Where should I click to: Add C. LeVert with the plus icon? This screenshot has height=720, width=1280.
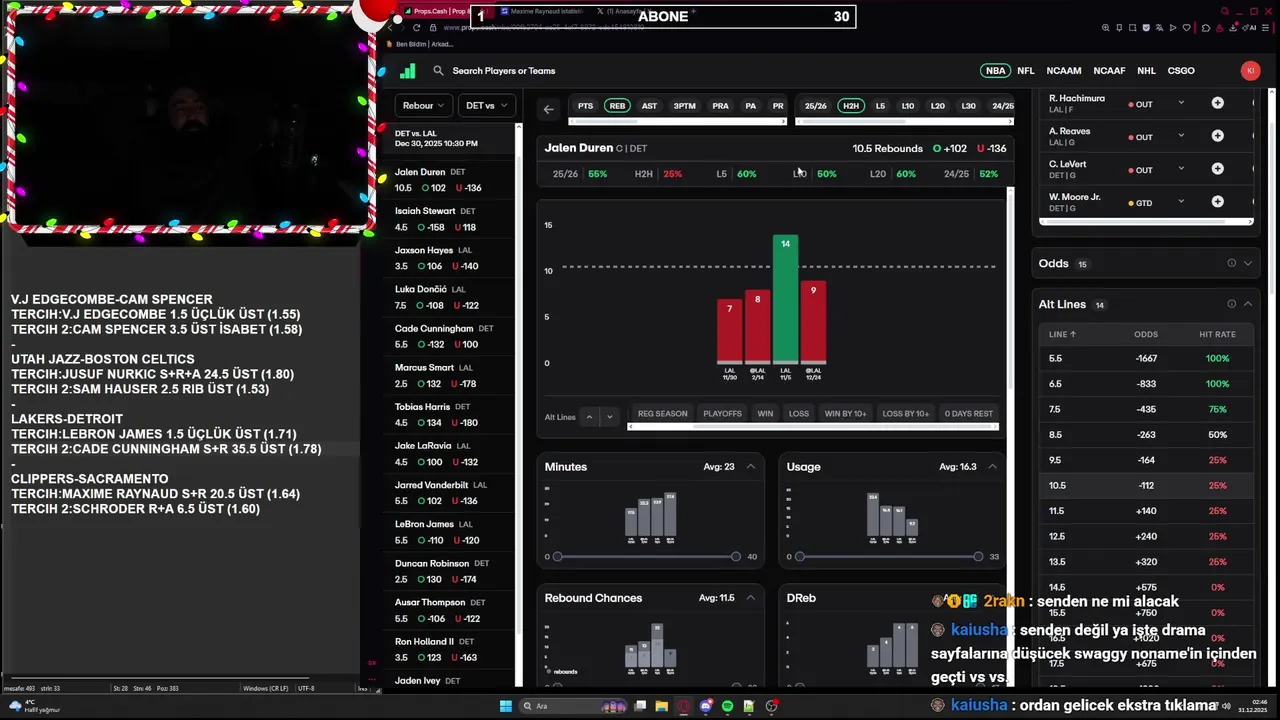(1217, 169)
